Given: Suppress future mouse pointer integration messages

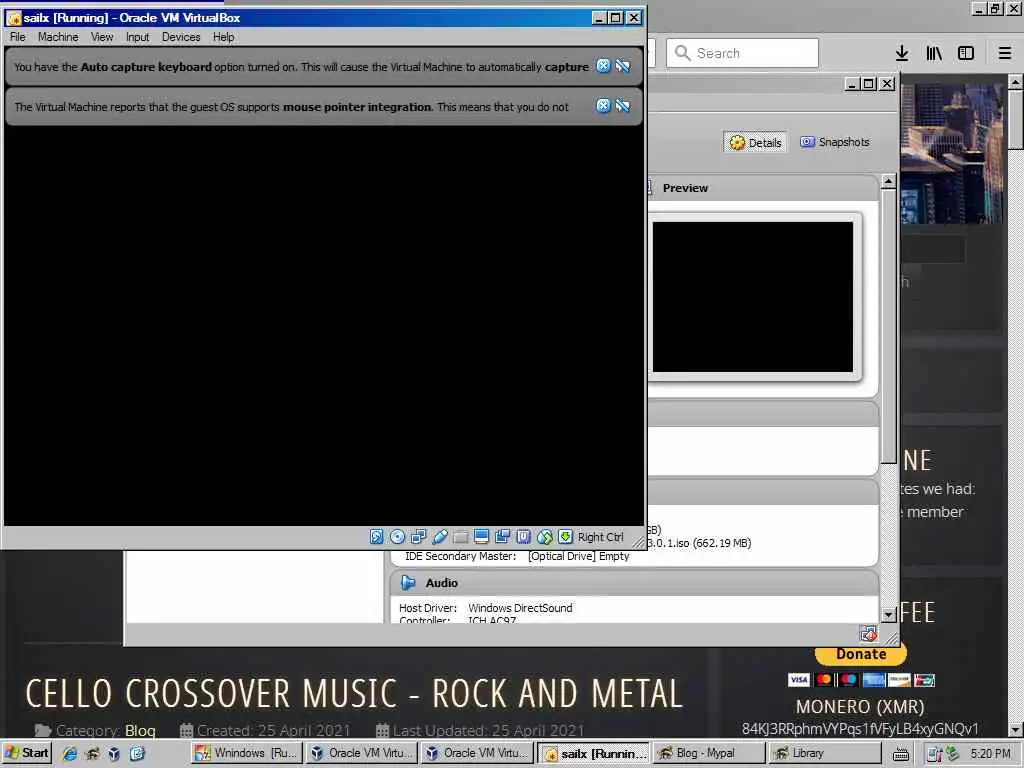Looking at the screenshot, I should tap(623, 106).
